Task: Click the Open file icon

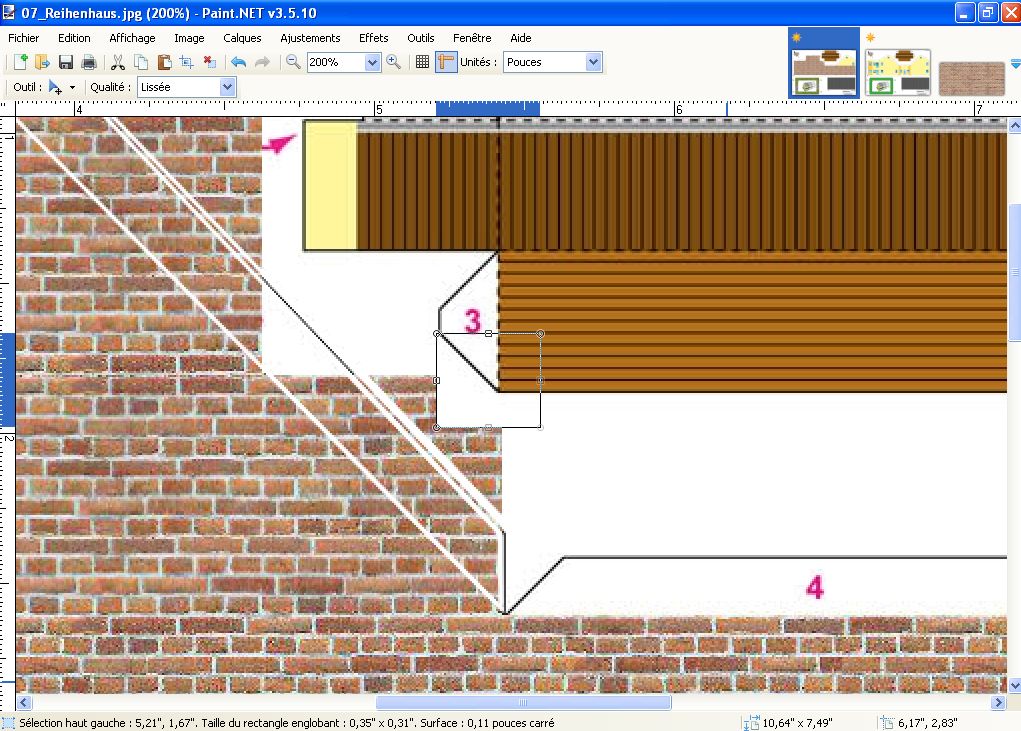Action: (x=42, y=62)
